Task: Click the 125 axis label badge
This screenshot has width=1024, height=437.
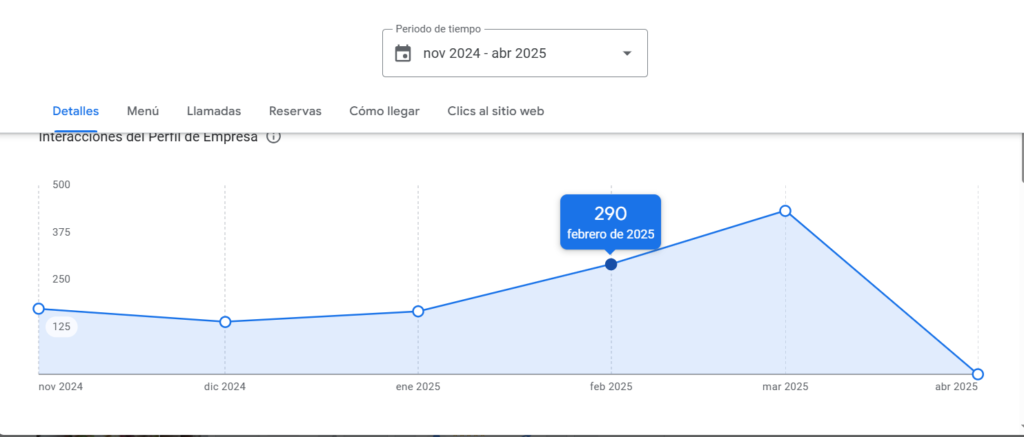Action: click(x=61, y=326)
